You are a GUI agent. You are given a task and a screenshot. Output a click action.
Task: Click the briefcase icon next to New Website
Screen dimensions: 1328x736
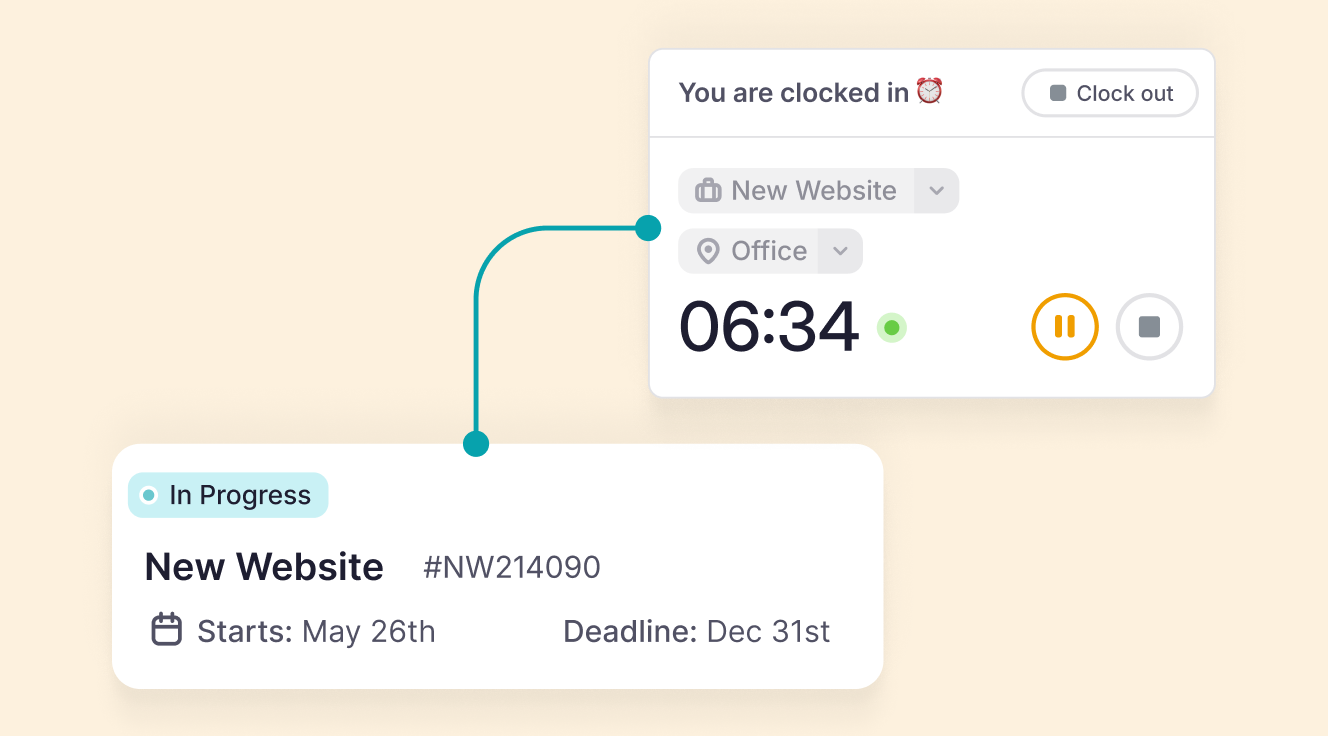click(x=707, y=190)
